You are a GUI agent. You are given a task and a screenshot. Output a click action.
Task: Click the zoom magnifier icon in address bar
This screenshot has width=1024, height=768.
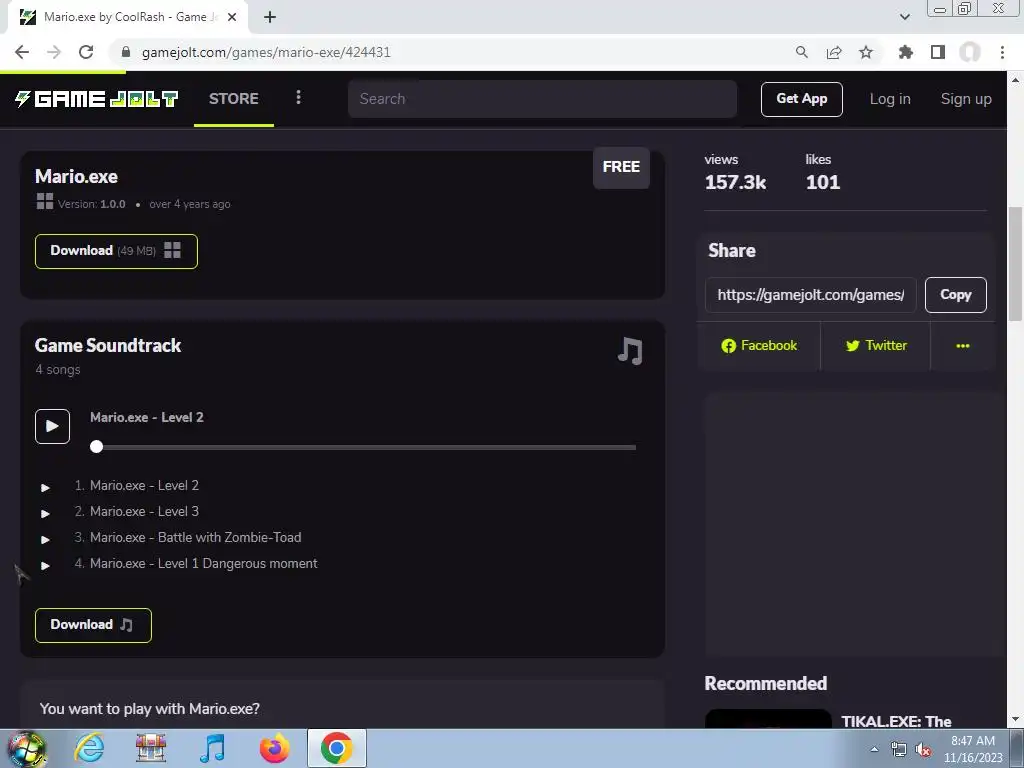click(x=801, y=52)
